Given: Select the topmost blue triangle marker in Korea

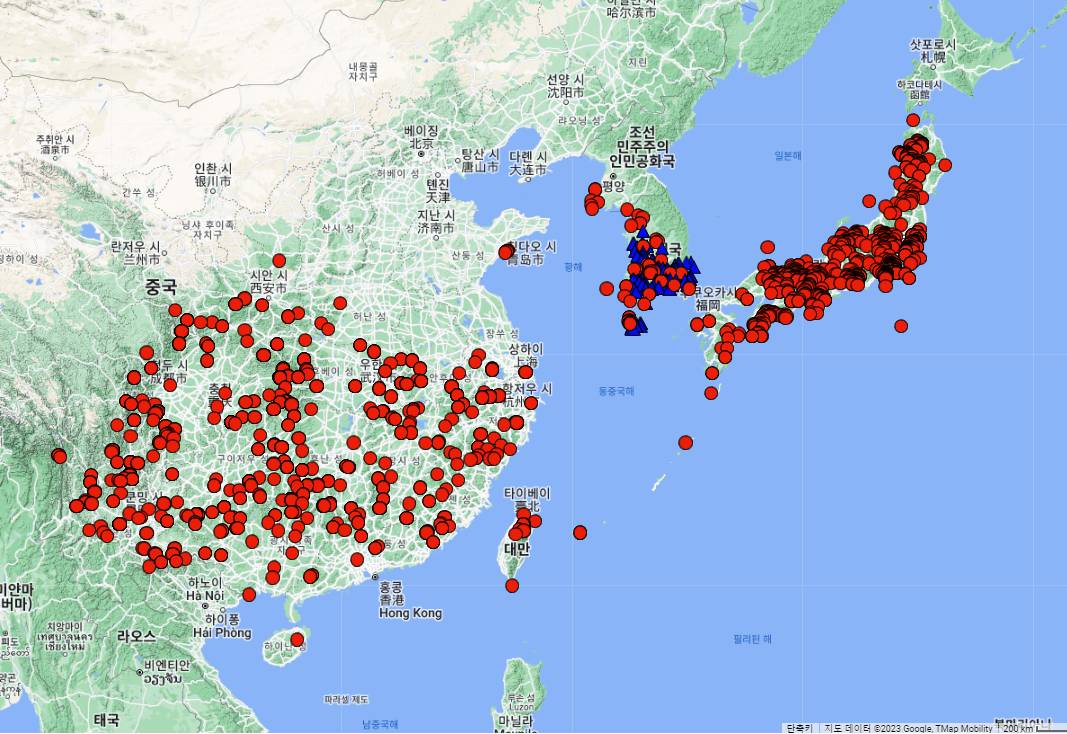Looking at the screenshot, I should (x=634, y=242).
